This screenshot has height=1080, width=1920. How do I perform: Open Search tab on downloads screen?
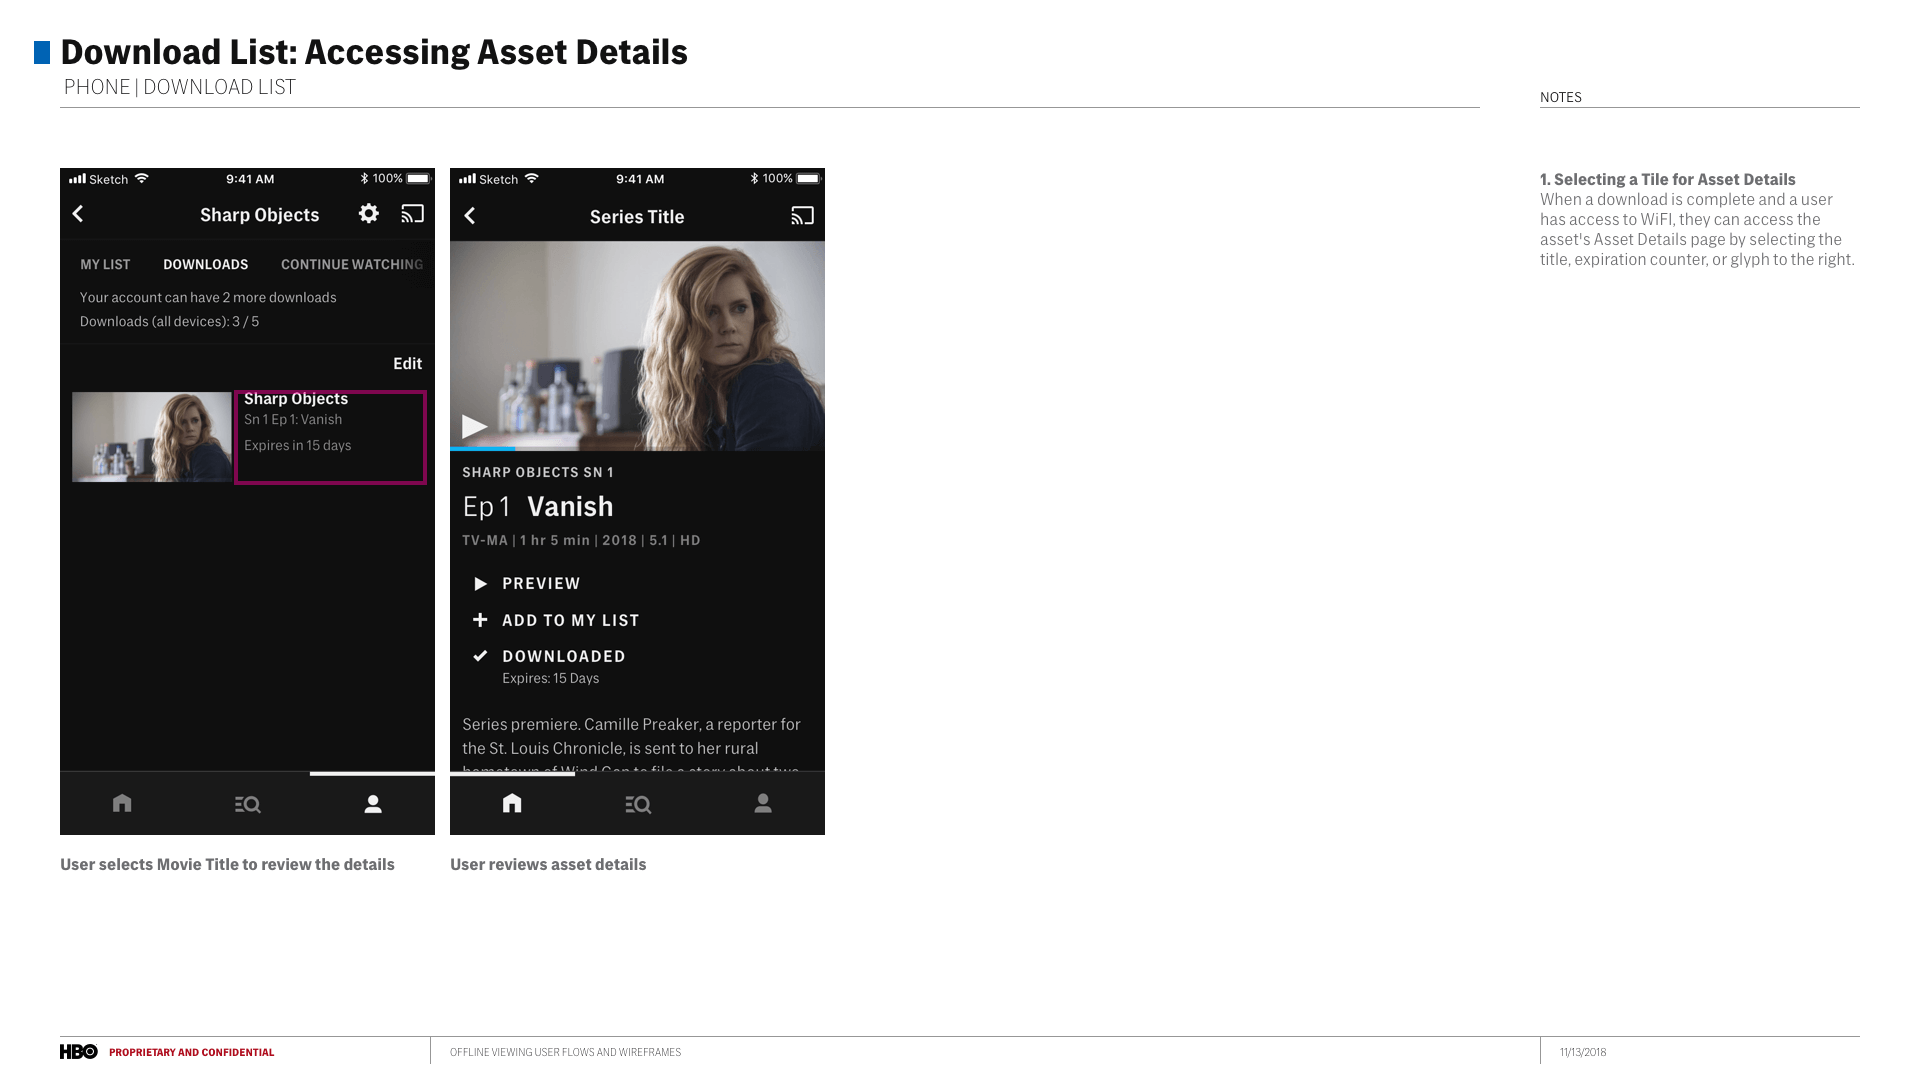click(x=247, y=804)
